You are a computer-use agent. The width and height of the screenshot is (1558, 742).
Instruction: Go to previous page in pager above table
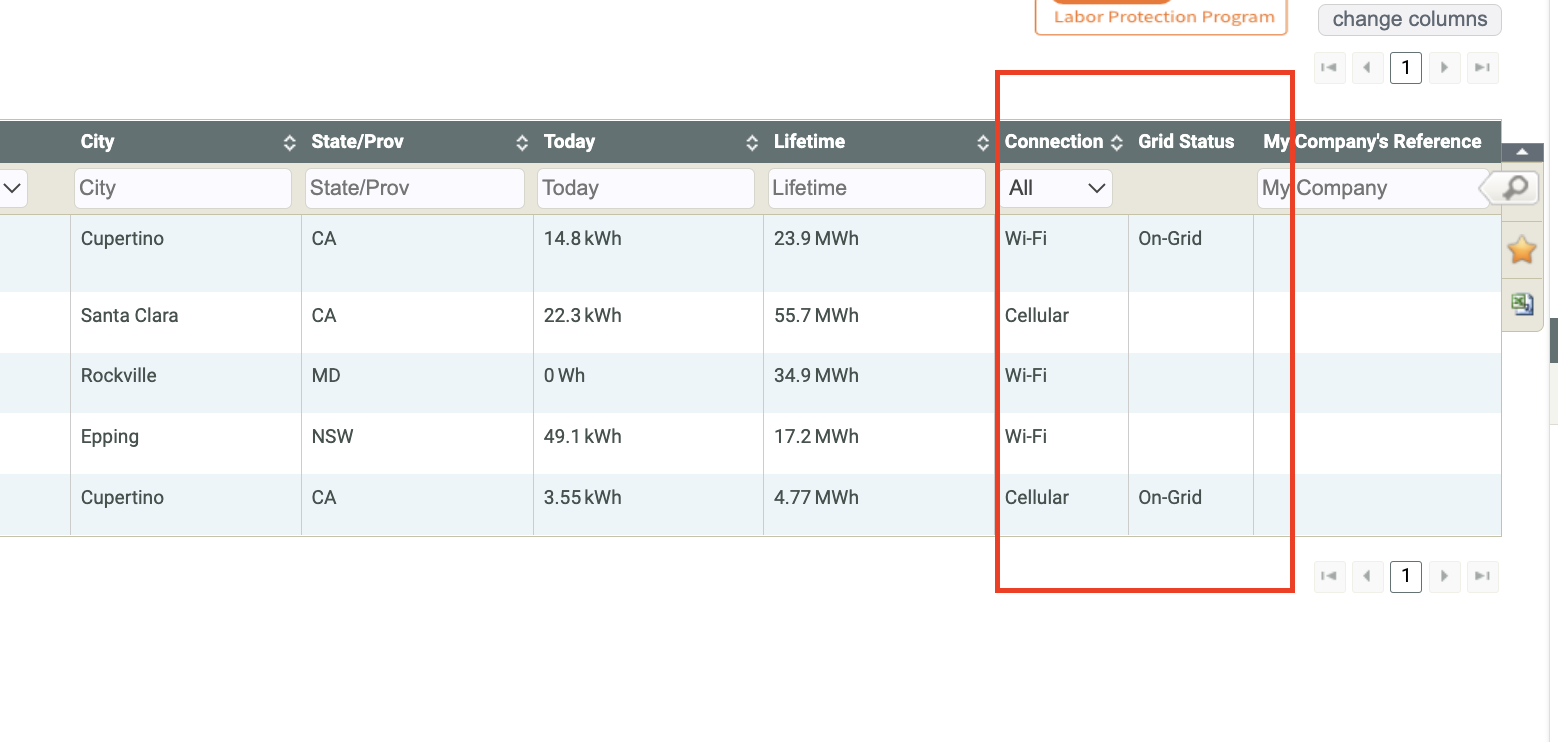click(x=1367, y=67)
